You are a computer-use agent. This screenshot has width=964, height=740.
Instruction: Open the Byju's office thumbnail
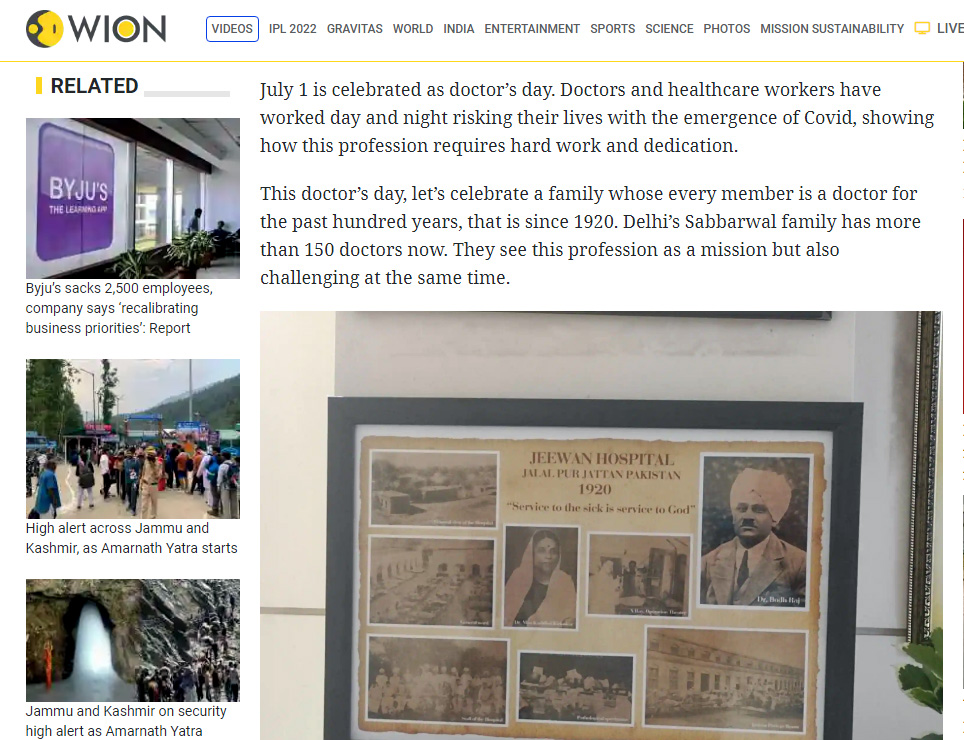[133, 198]
